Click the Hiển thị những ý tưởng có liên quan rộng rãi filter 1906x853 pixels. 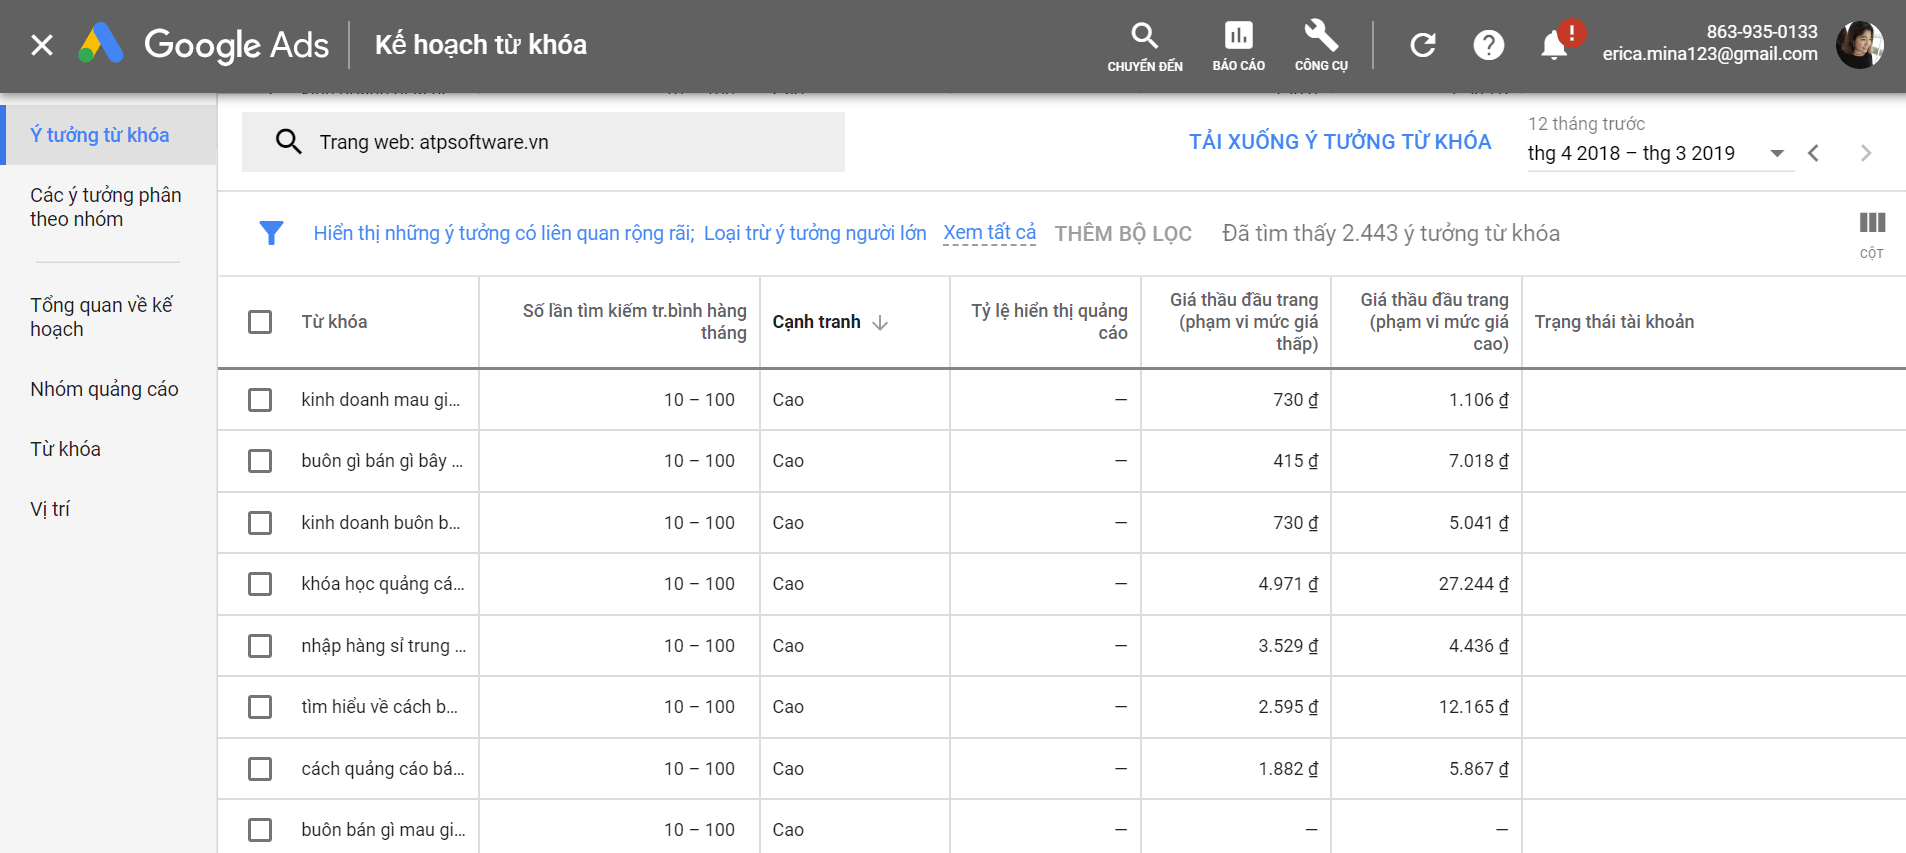tap(504, 233)
